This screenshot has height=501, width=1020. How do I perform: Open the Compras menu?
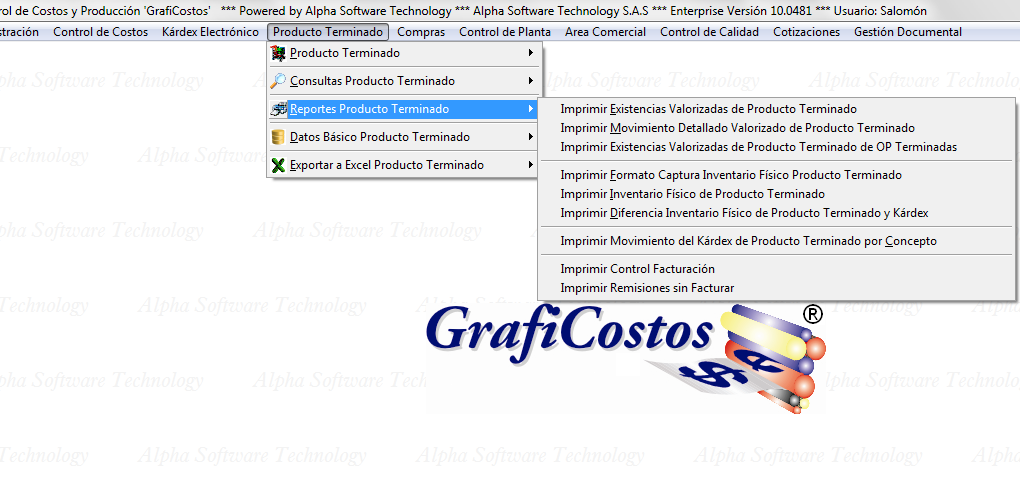pyautogui.click(x=421, y=32)
